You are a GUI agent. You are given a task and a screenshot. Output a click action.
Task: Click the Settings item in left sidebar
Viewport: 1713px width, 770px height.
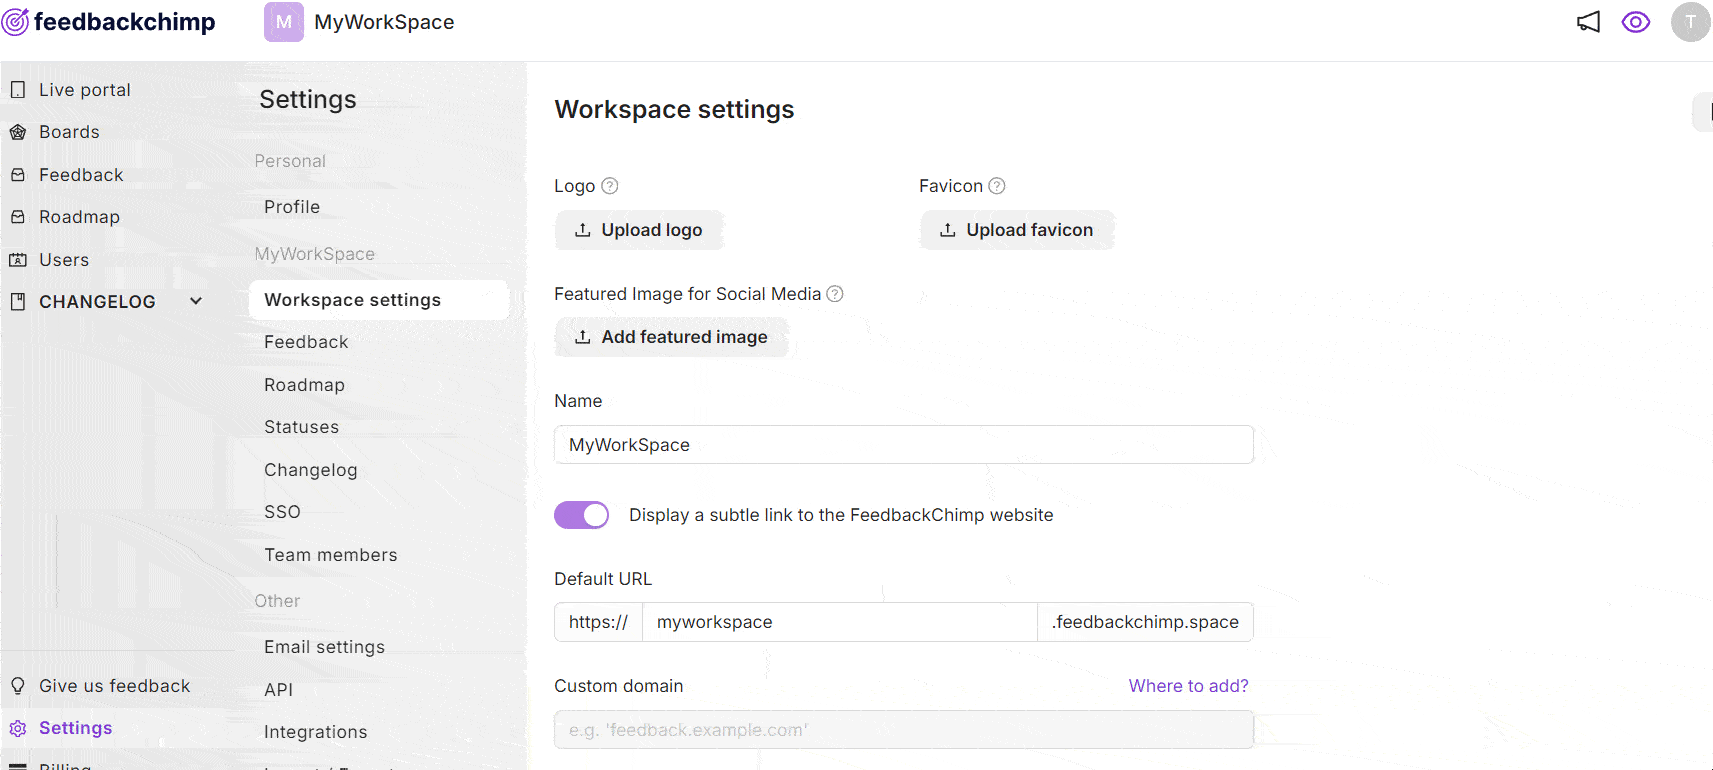pos(75,728)
